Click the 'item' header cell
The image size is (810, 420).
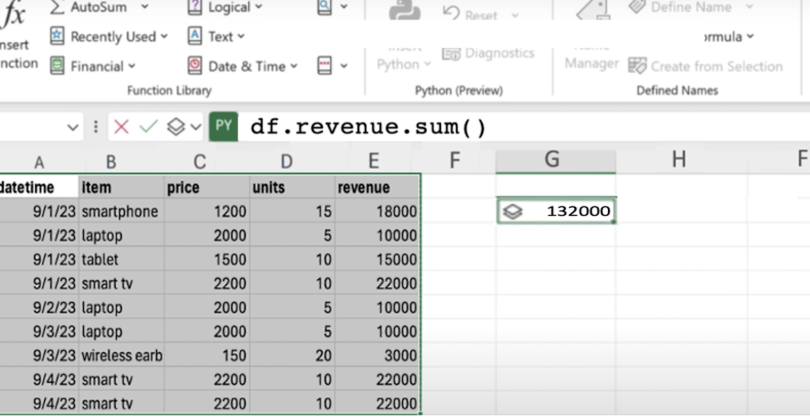[122, 187]
